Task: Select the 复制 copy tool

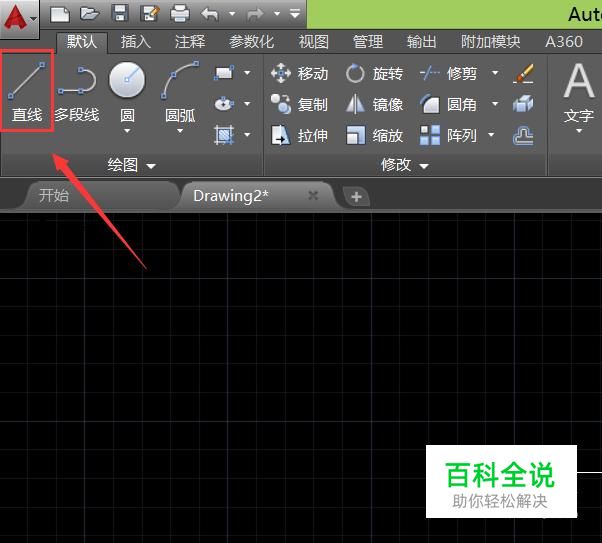Action: tap(299, 104)
